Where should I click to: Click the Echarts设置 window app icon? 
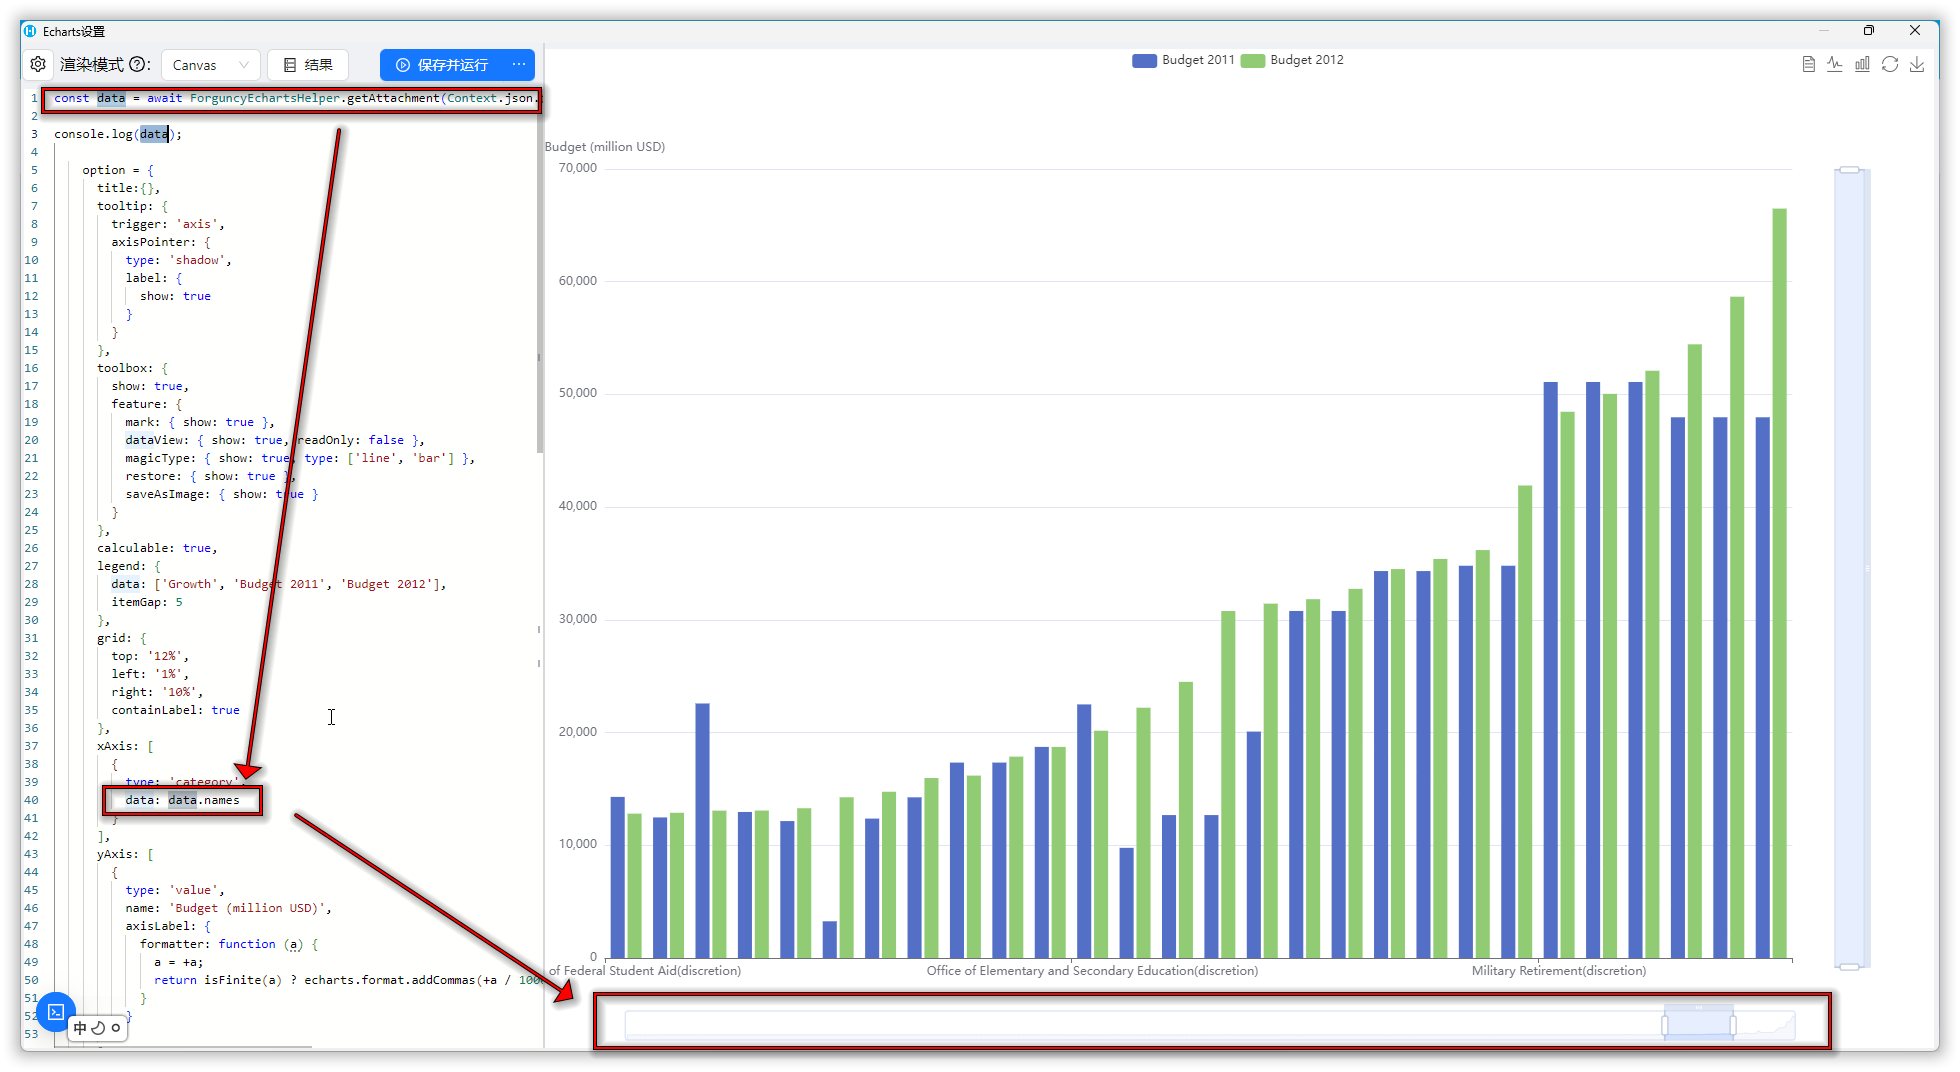(x=30, y=31)
